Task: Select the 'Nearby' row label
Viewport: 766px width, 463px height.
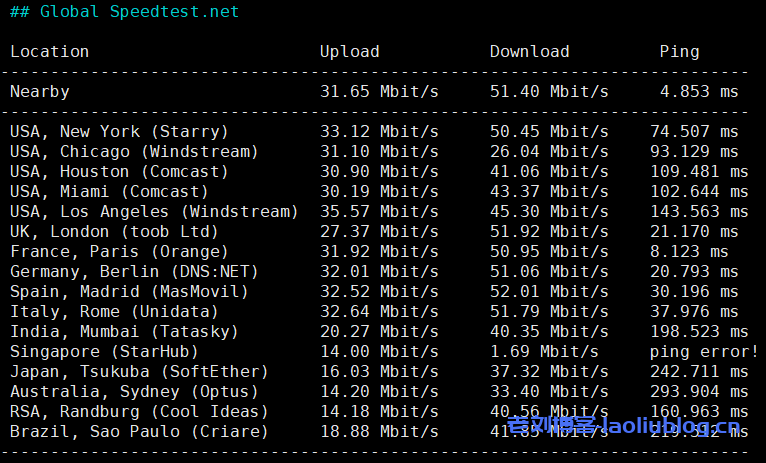Action: click(39, 92)
